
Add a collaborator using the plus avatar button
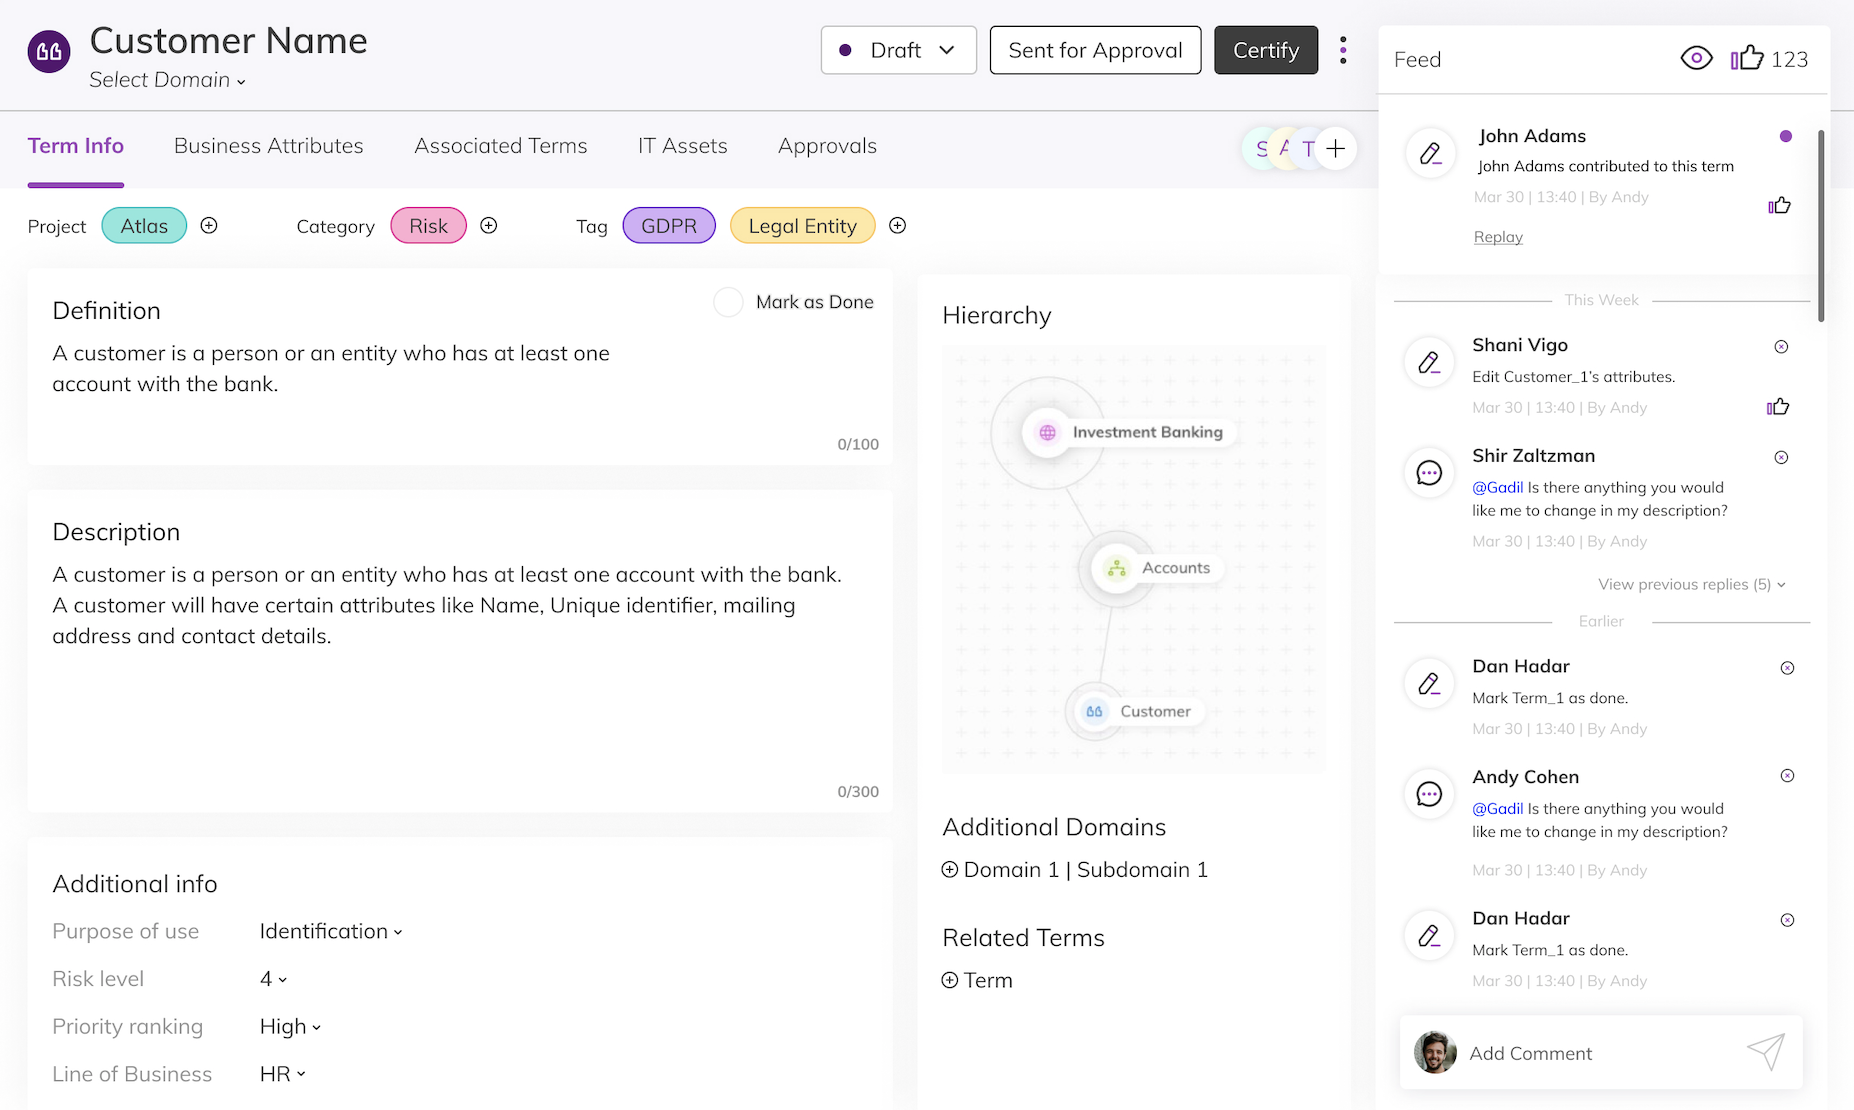tap(1336, 149)
